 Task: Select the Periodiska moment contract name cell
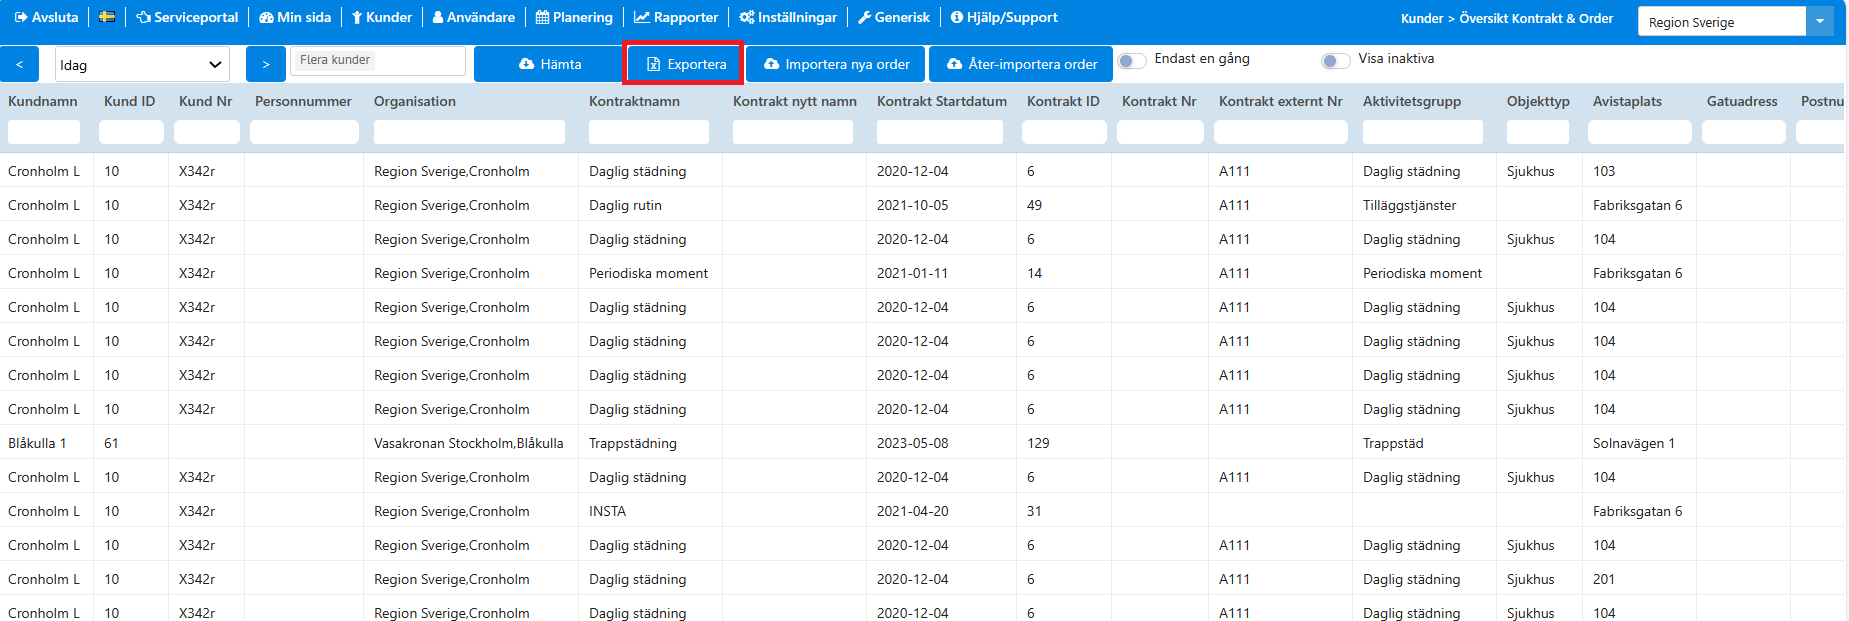click(648, 273)
